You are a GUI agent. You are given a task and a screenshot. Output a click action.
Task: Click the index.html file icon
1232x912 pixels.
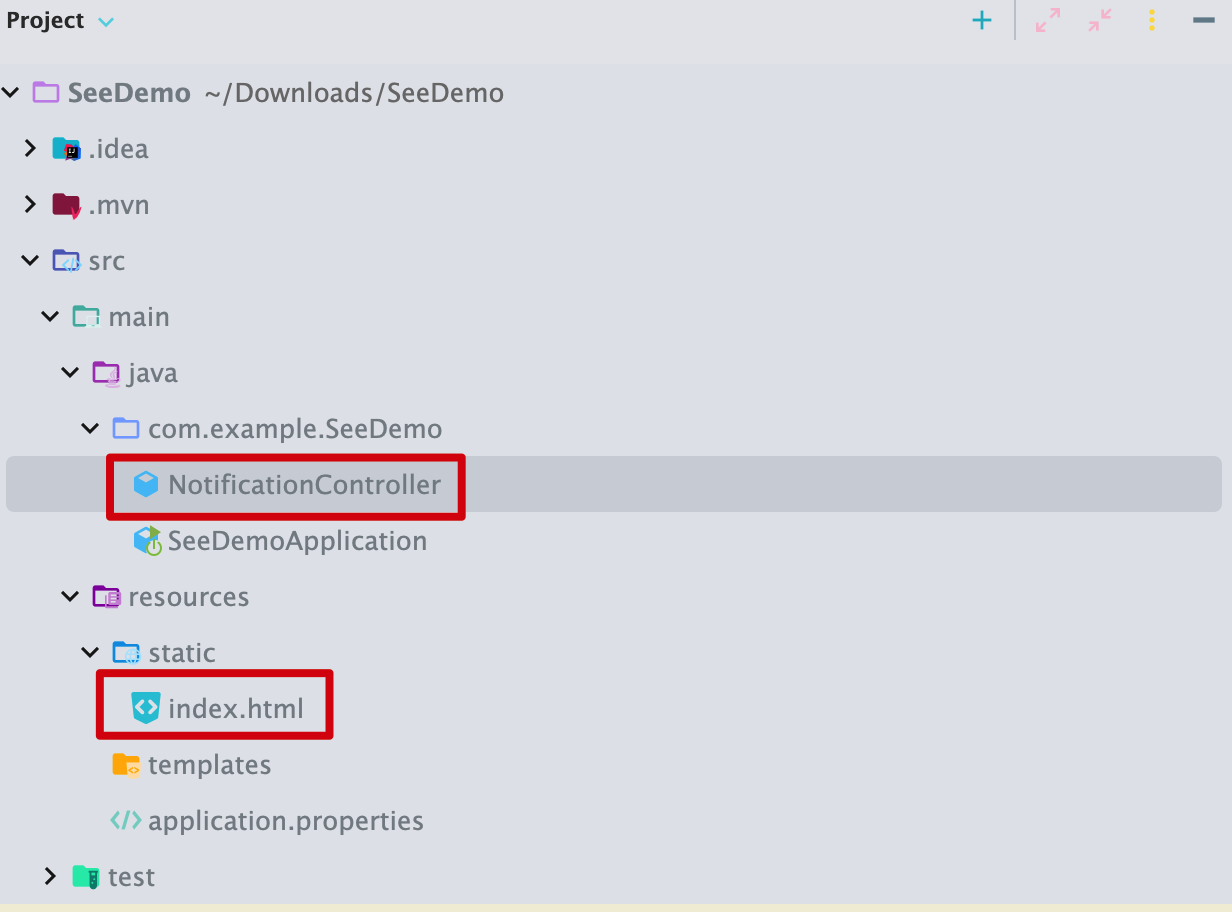coord(146,709)
